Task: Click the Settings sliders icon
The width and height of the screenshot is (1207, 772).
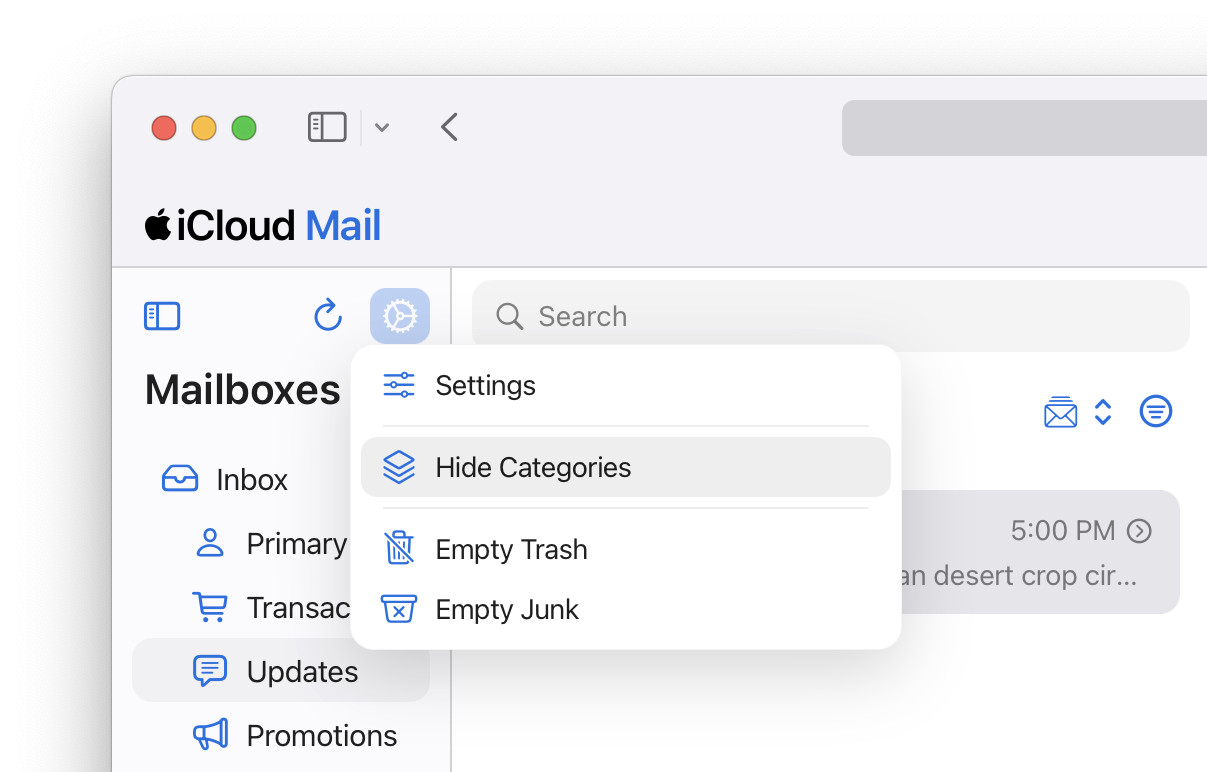Action: [x=399, y=385]
